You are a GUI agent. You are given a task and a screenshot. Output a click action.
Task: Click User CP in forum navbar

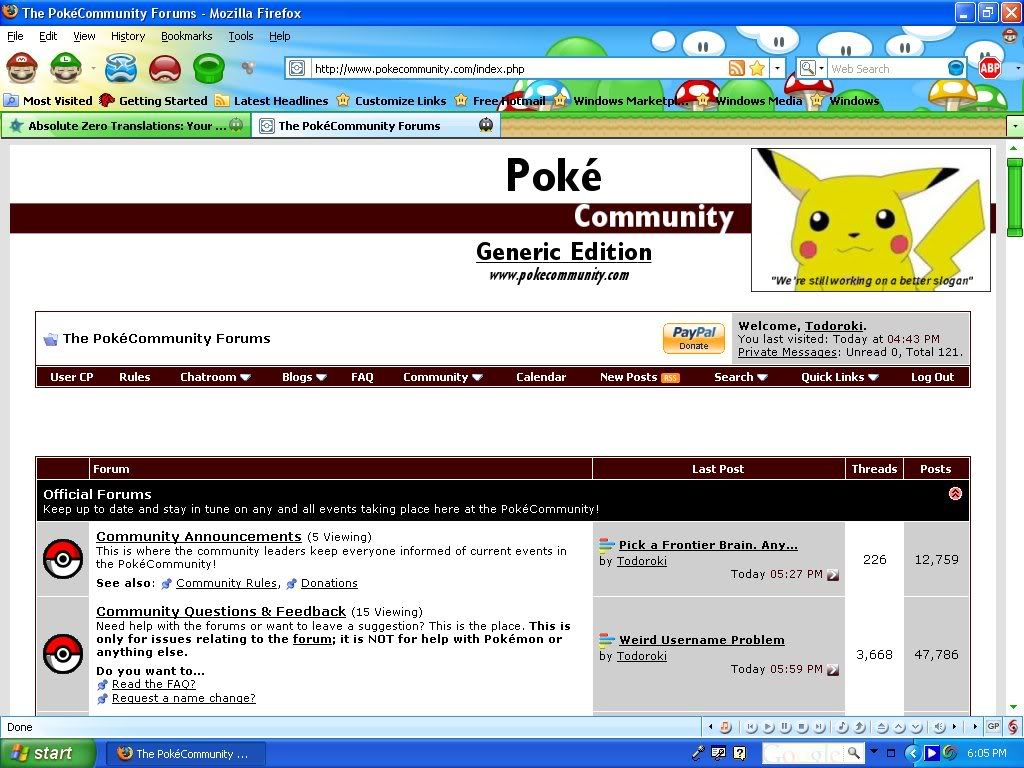(72, 377)
